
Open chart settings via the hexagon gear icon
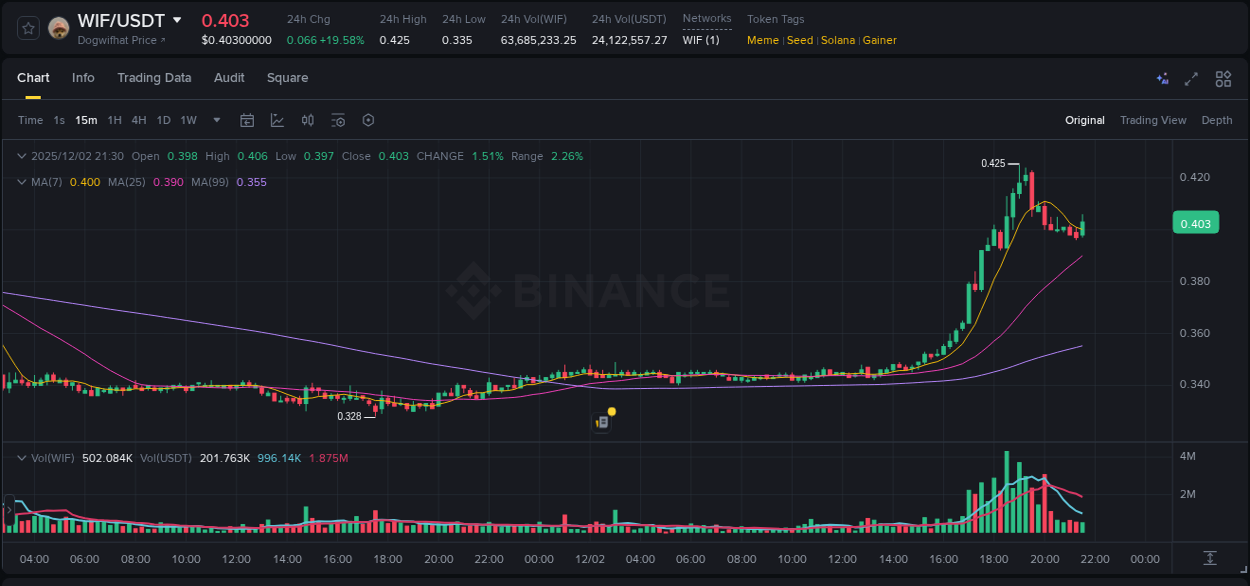pyautogui.click(x=368, y=120)
